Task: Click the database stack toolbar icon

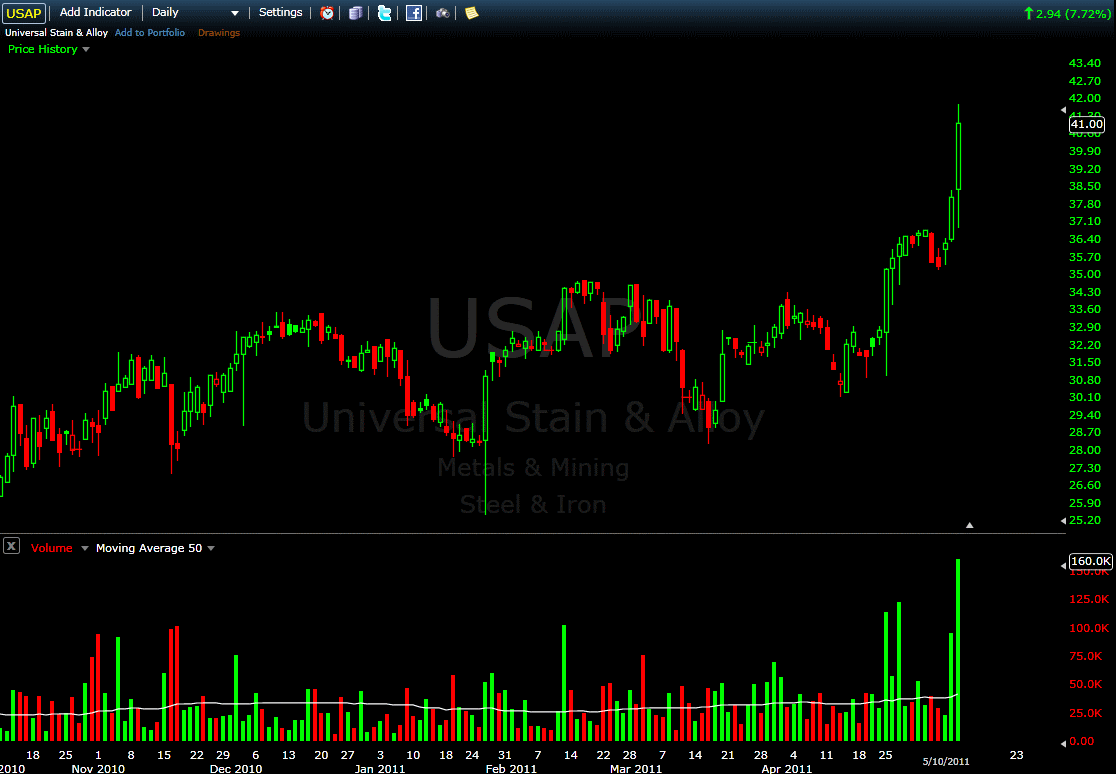Action: [355, 13]
